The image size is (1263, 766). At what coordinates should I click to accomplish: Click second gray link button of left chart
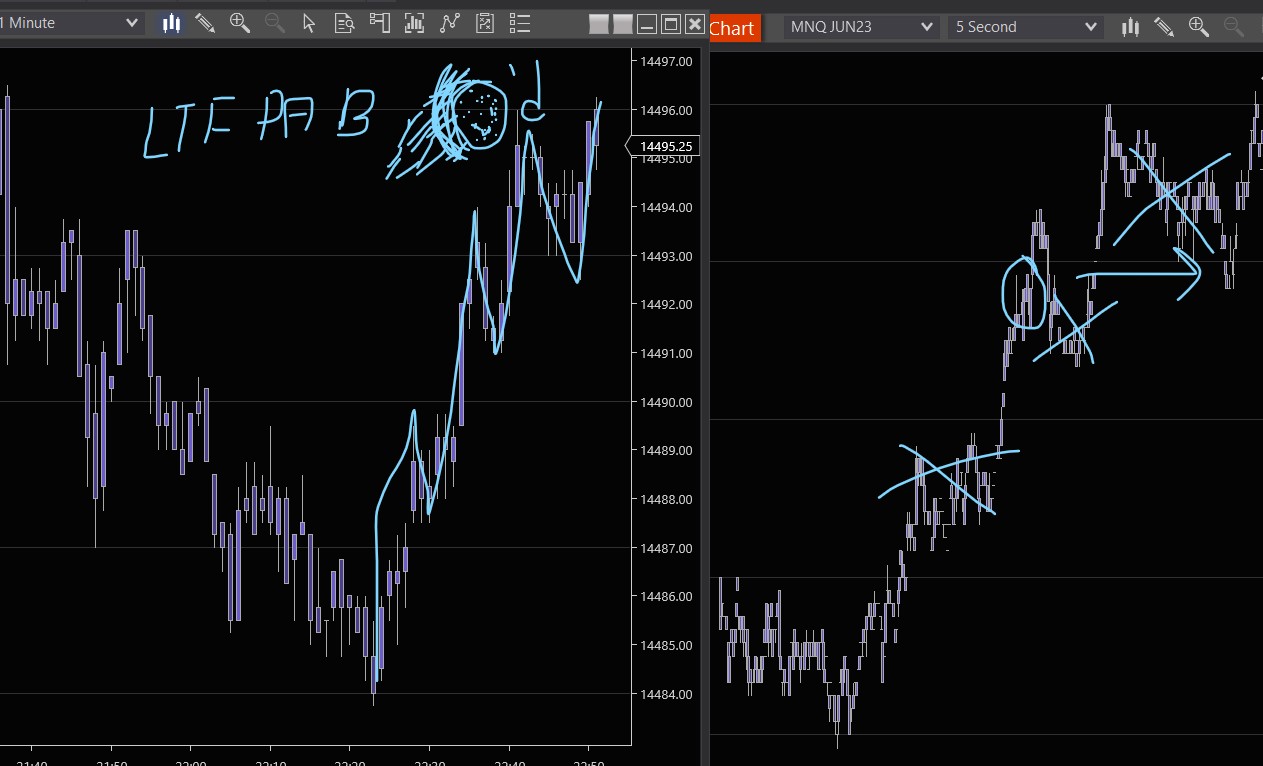622,24
